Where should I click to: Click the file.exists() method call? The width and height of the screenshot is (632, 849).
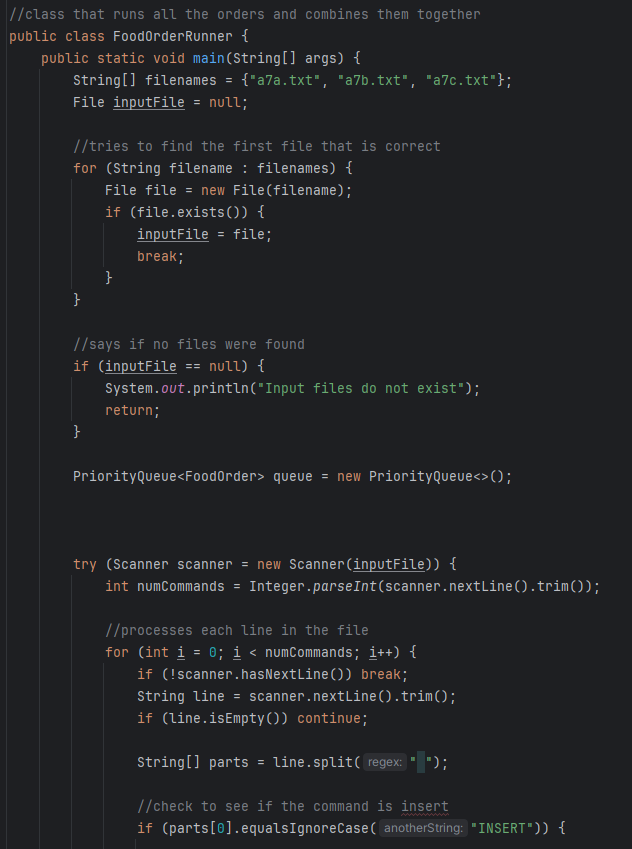point(173,212)
